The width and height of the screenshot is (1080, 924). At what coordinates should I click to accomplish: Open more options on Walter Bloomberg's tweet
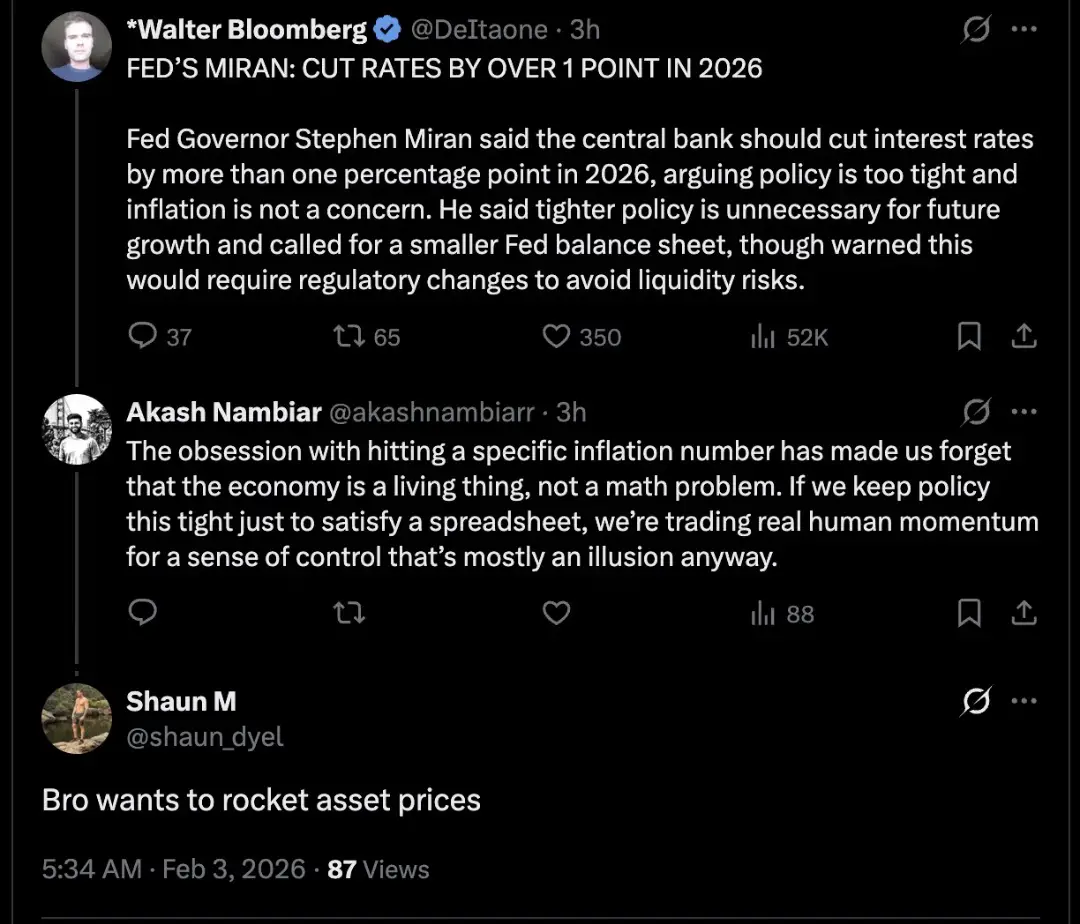pos(1024,31)
